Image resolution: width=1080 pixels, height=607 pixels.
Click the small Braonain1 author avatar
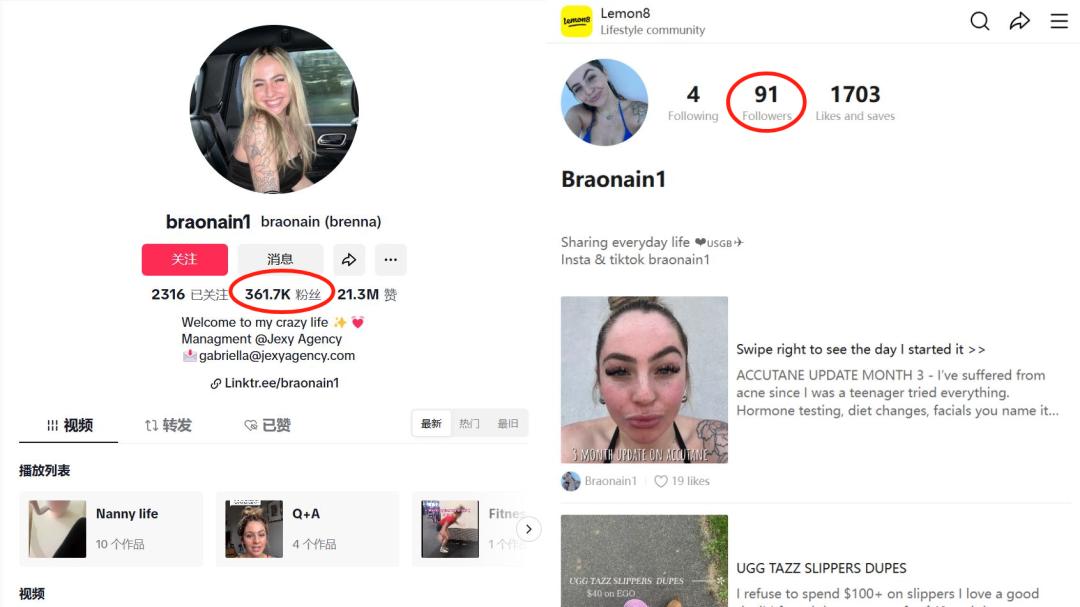coord(570,481)
